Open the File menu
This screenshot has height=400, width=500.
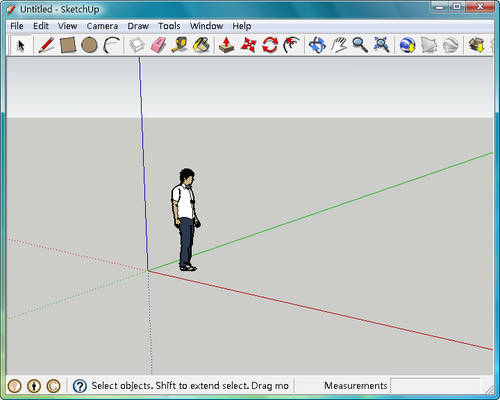(17, 26)
